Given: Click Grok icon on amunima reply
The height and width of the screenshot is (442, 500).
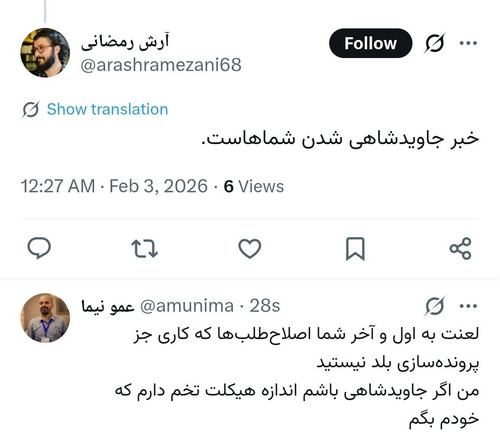Looking at the screenshot, I should pyautogui.click(x=435, y=306).
